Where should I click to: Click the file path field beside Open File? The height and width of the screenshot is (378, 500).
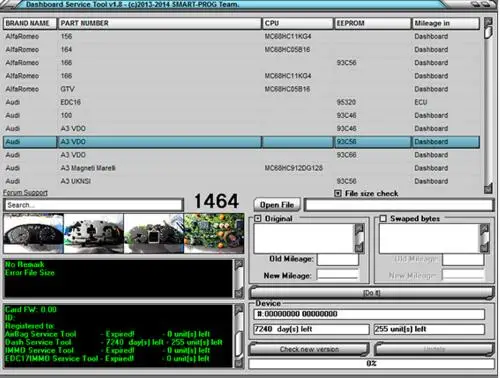click(399, 205)
